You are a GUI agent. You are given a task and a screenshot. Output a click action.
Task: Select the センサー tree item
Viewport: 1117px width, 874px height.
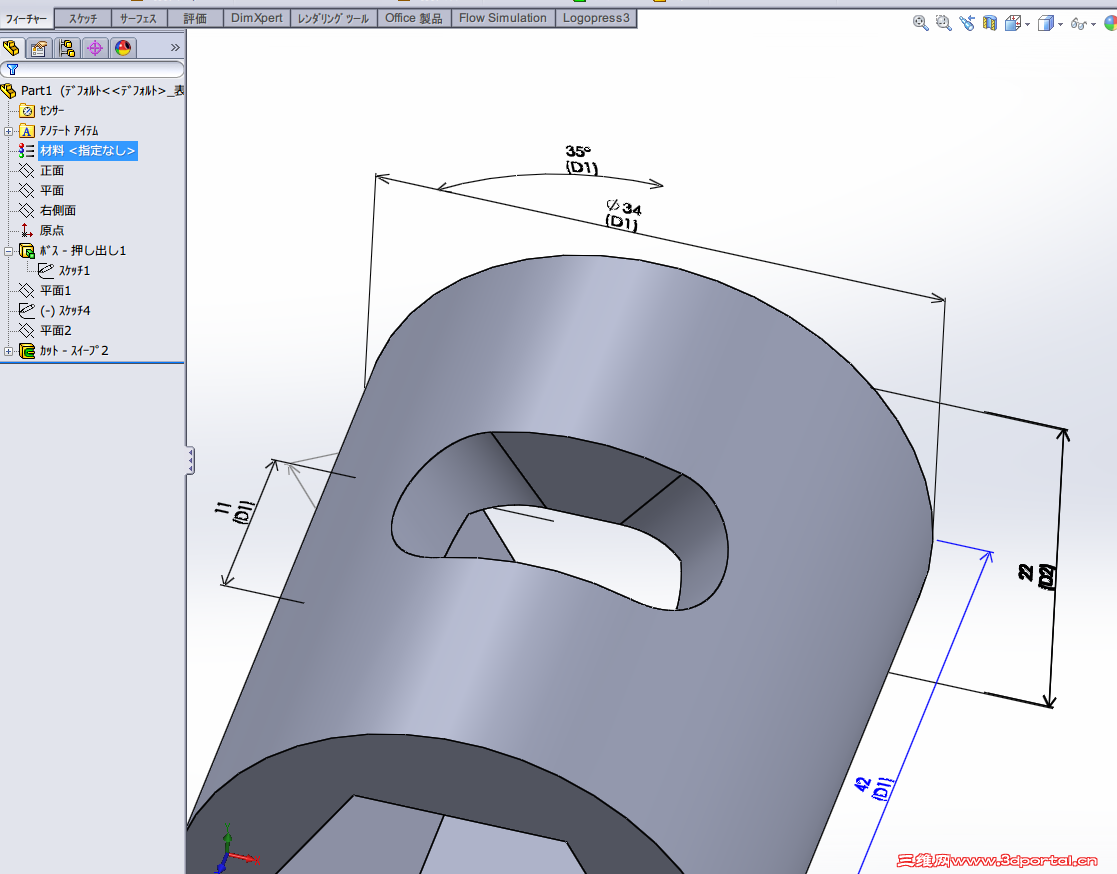tap(52, 110)
